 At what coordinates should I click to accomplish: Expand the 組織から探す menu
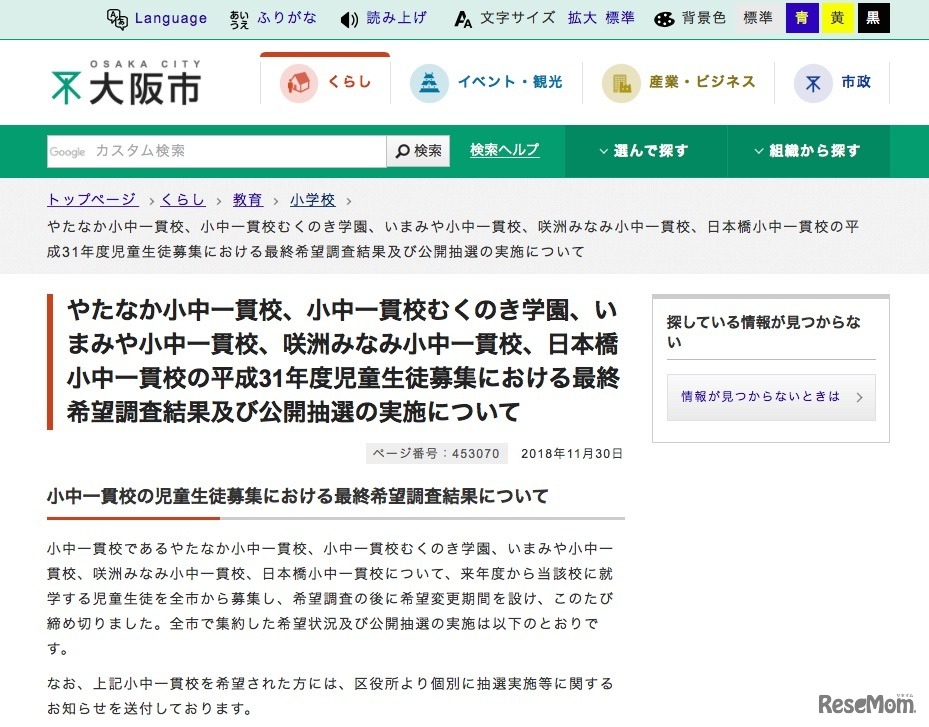coord(808,151)
